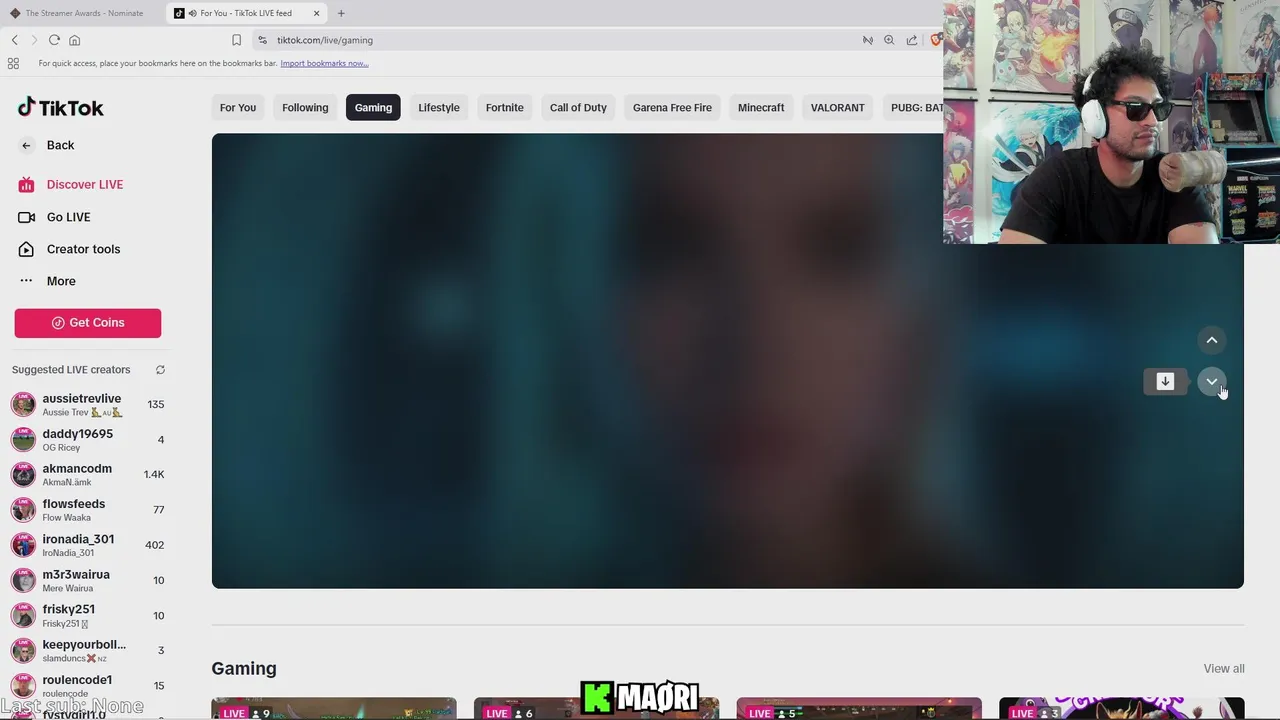This screenshot has width=1280, height=720.
Task: Open site settings icon beside the URL
Action: click(x=262, y=40)
